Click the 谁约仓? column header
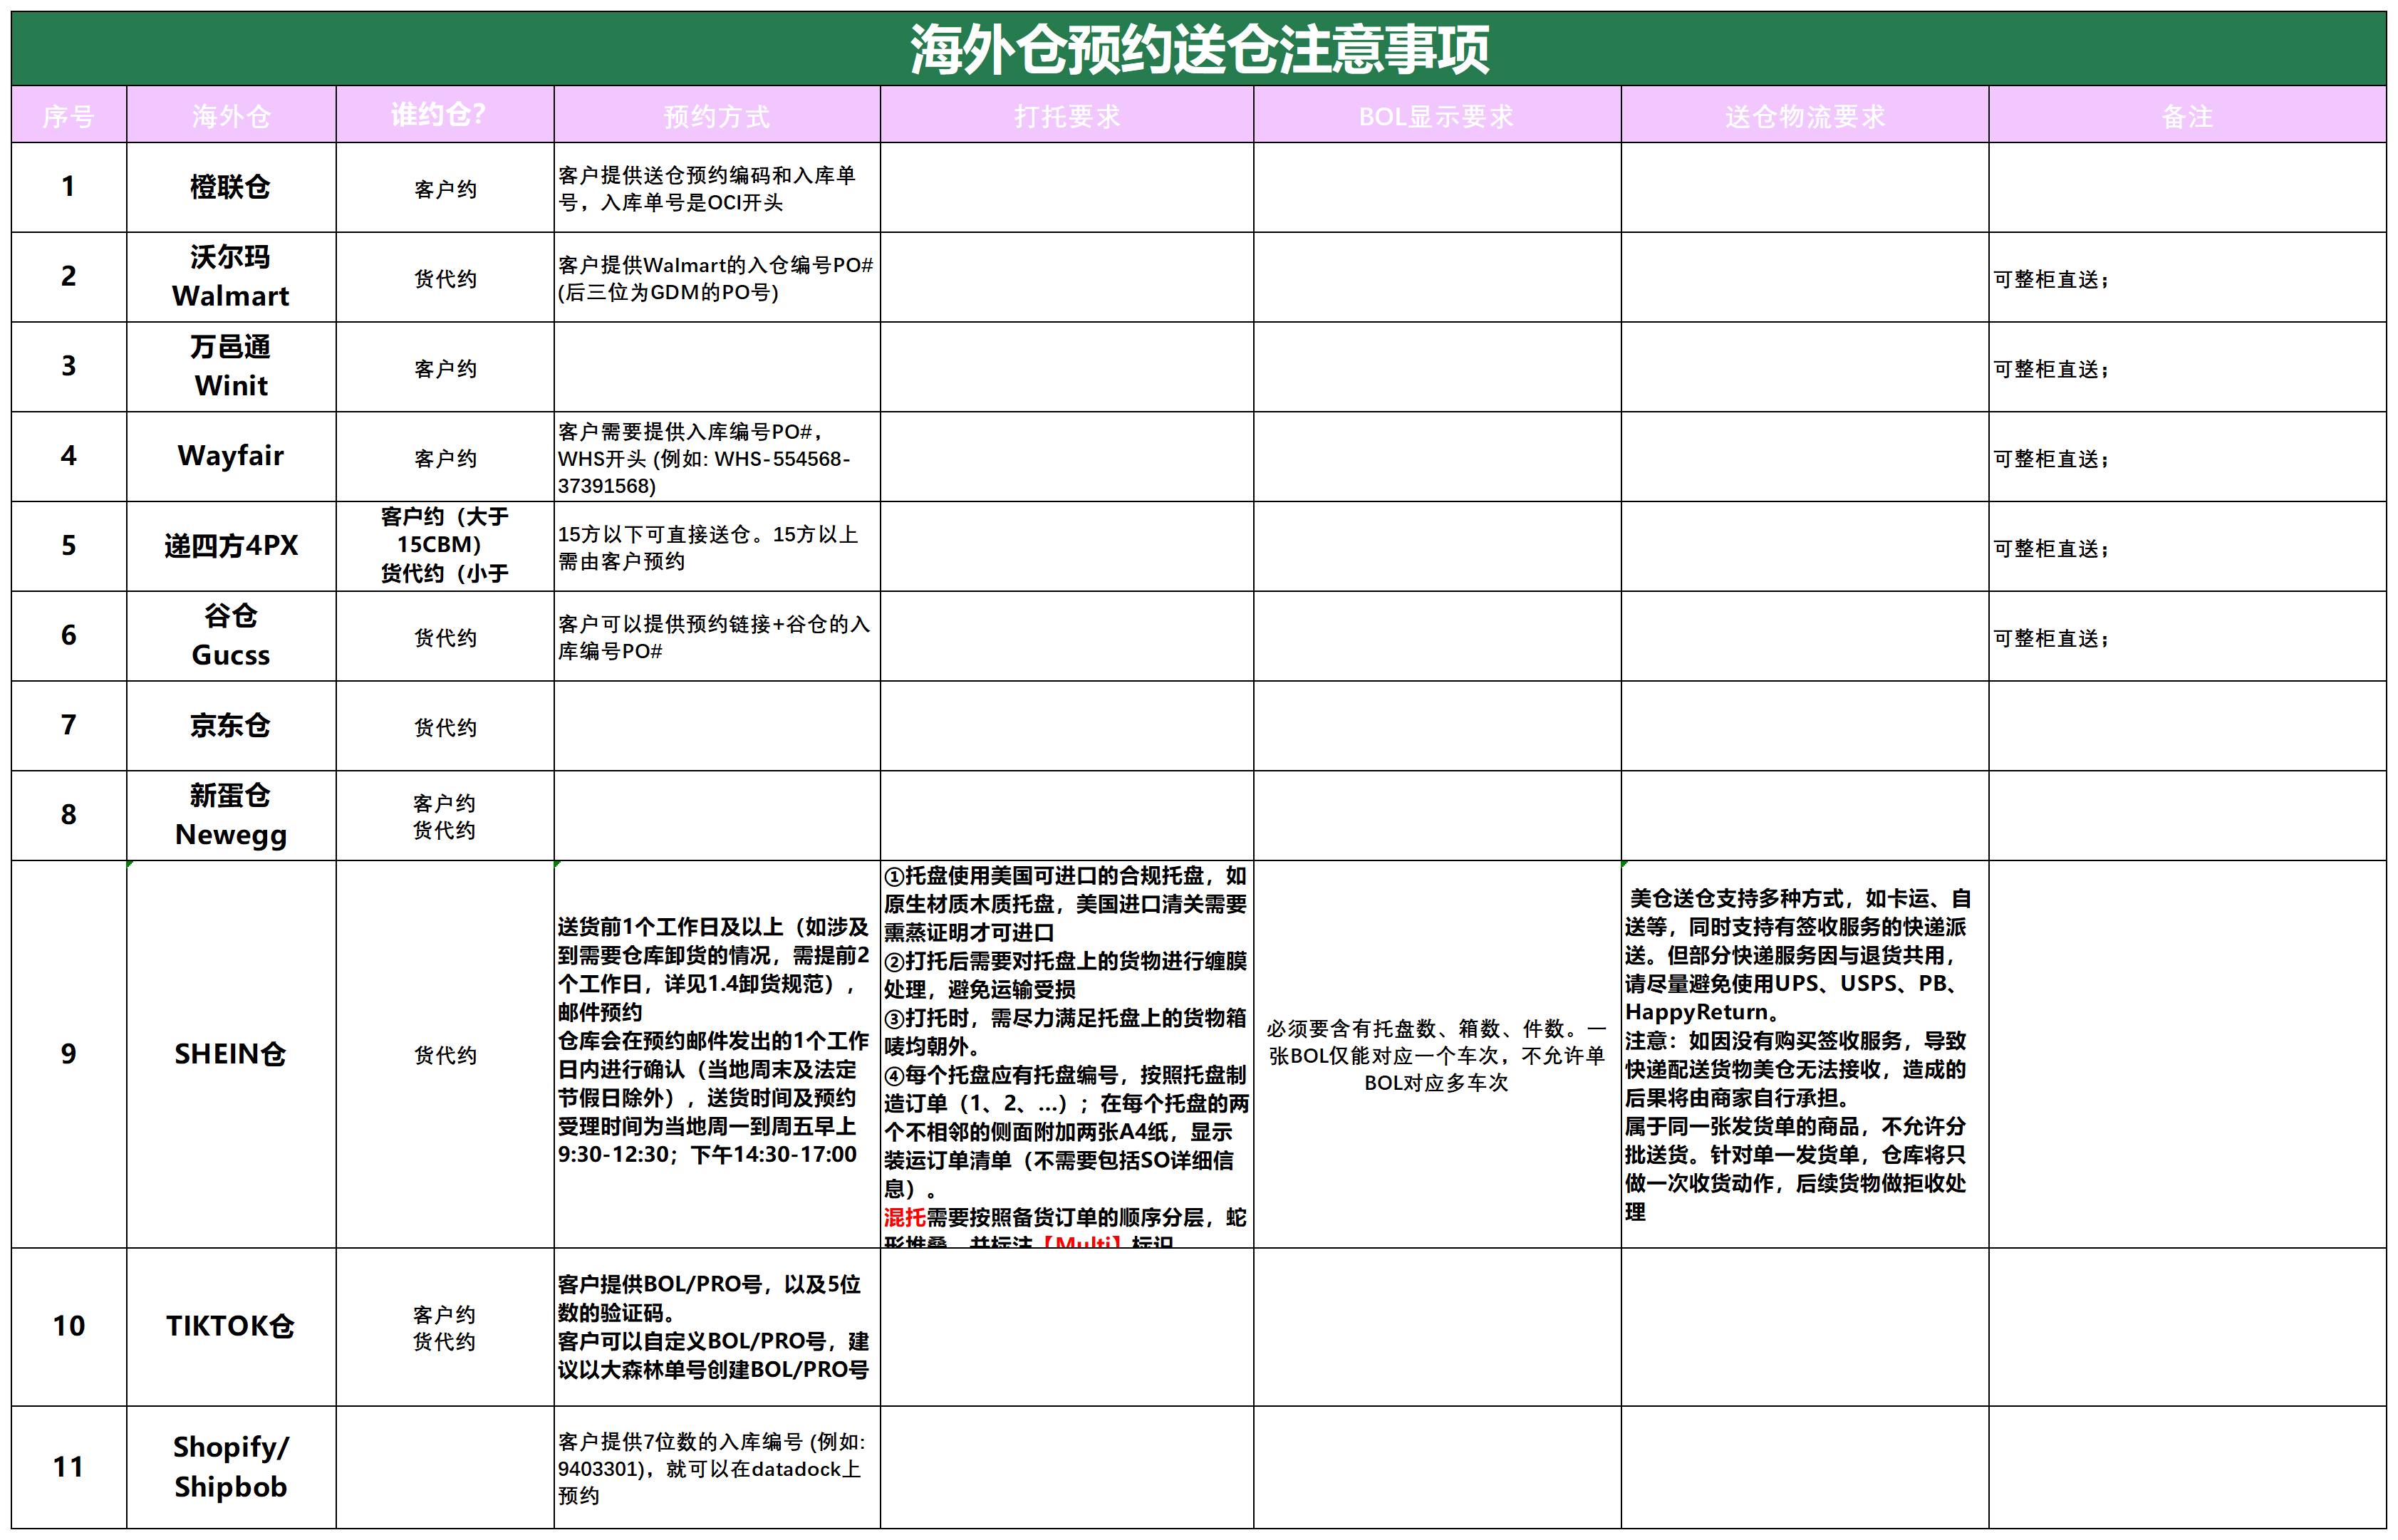2398x1540 pixels. point(443,116)
